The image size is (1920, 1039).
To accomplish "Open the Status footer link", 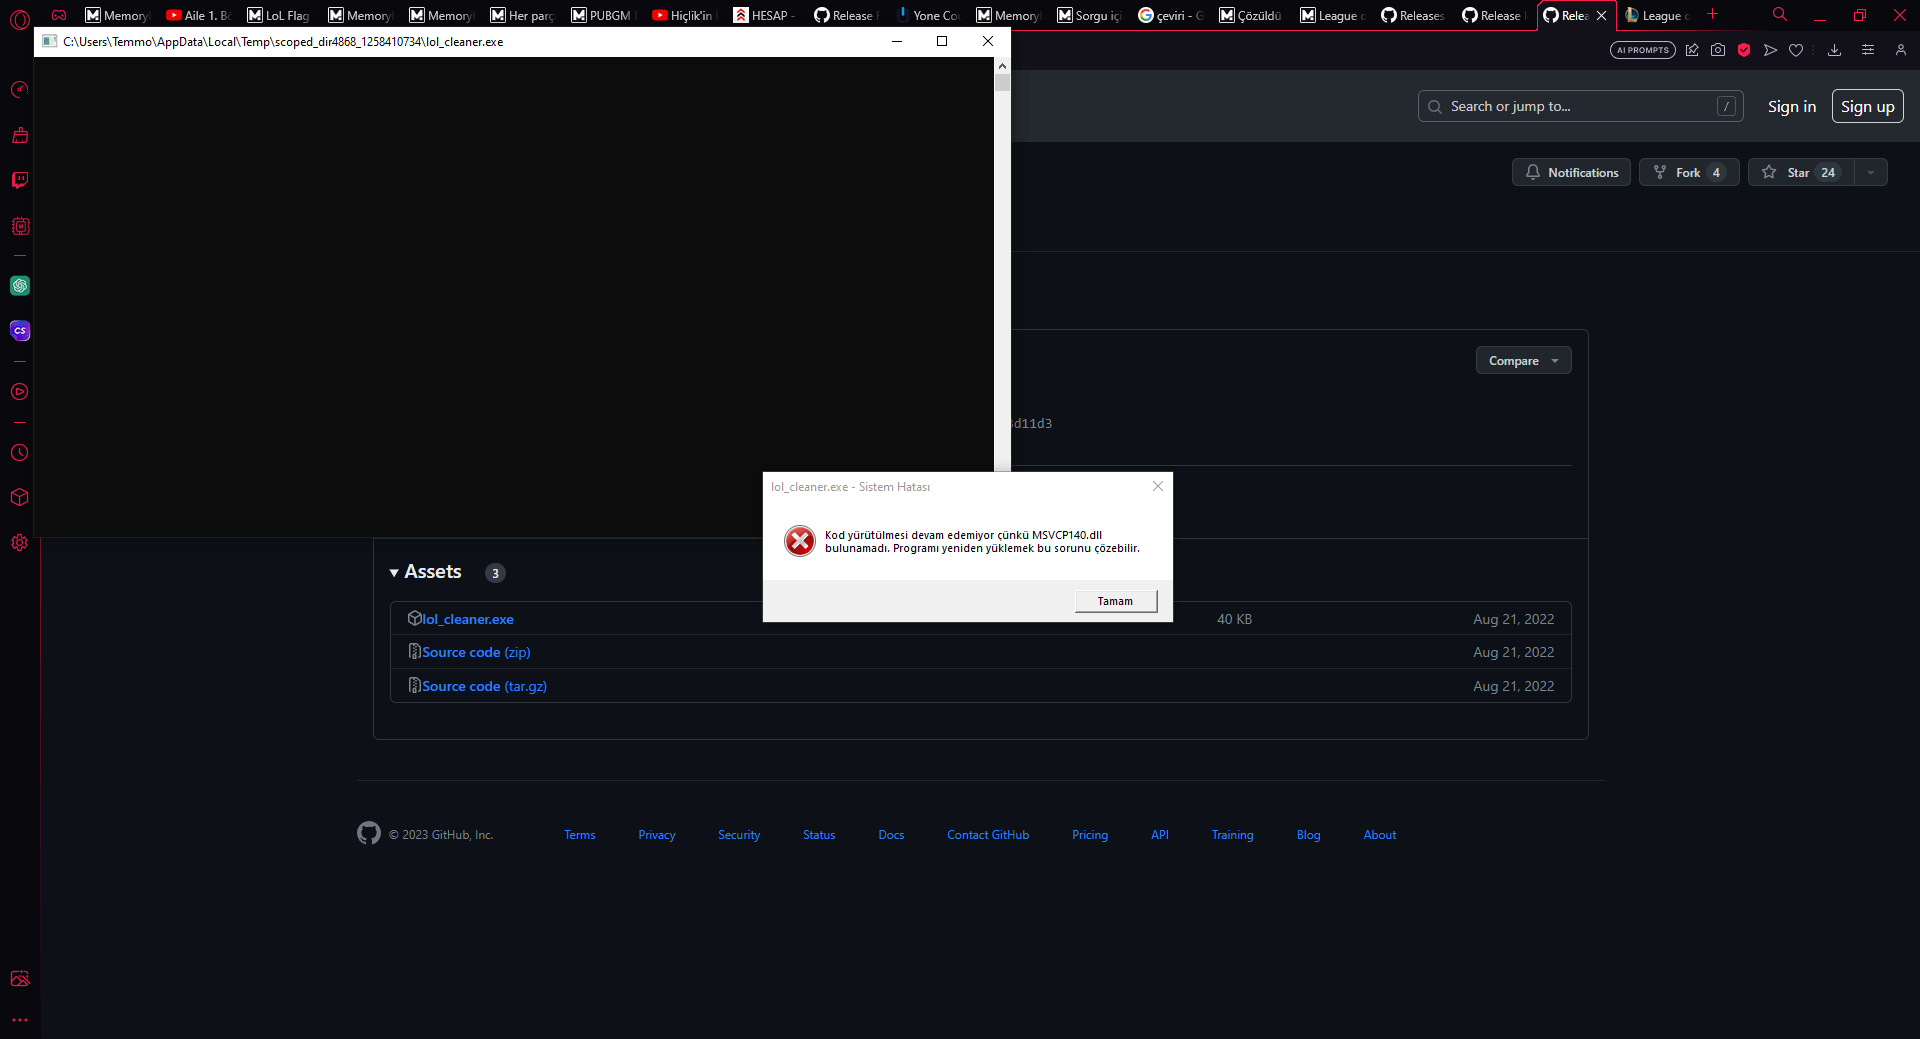I will [819, 835].
